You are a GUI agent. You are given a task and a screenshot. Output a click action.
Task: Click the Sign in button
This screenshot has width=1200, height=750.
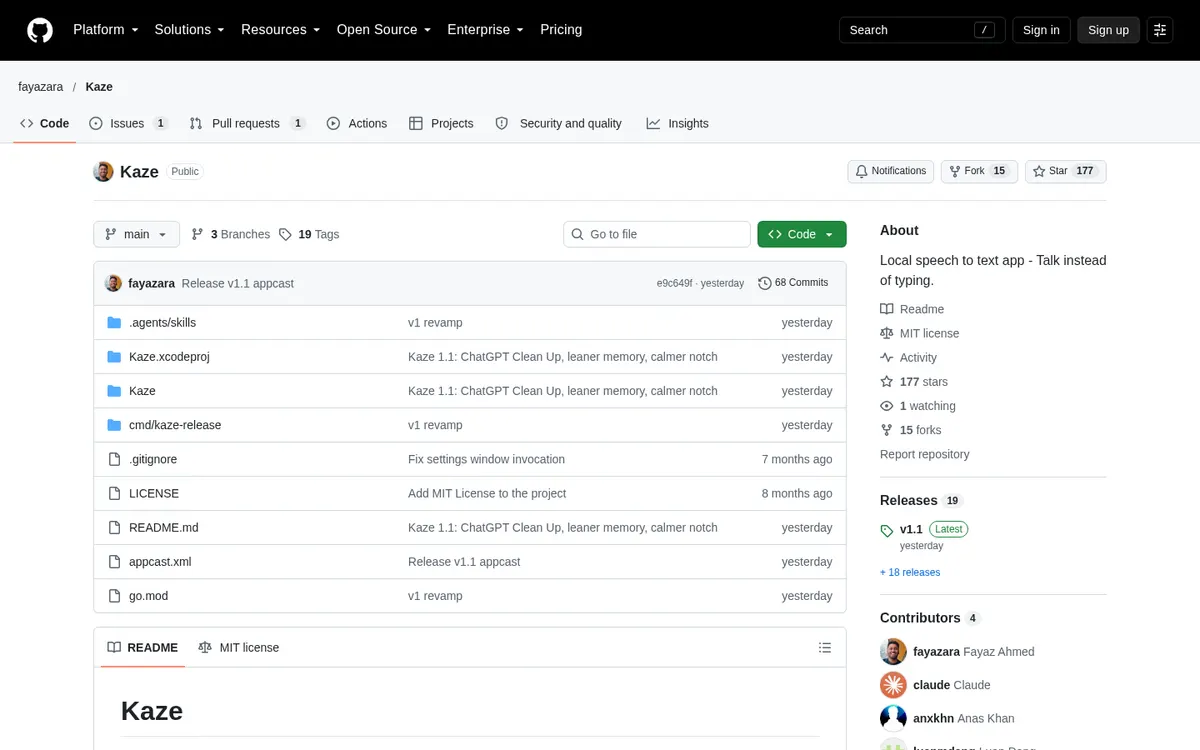pos(1041,30)
